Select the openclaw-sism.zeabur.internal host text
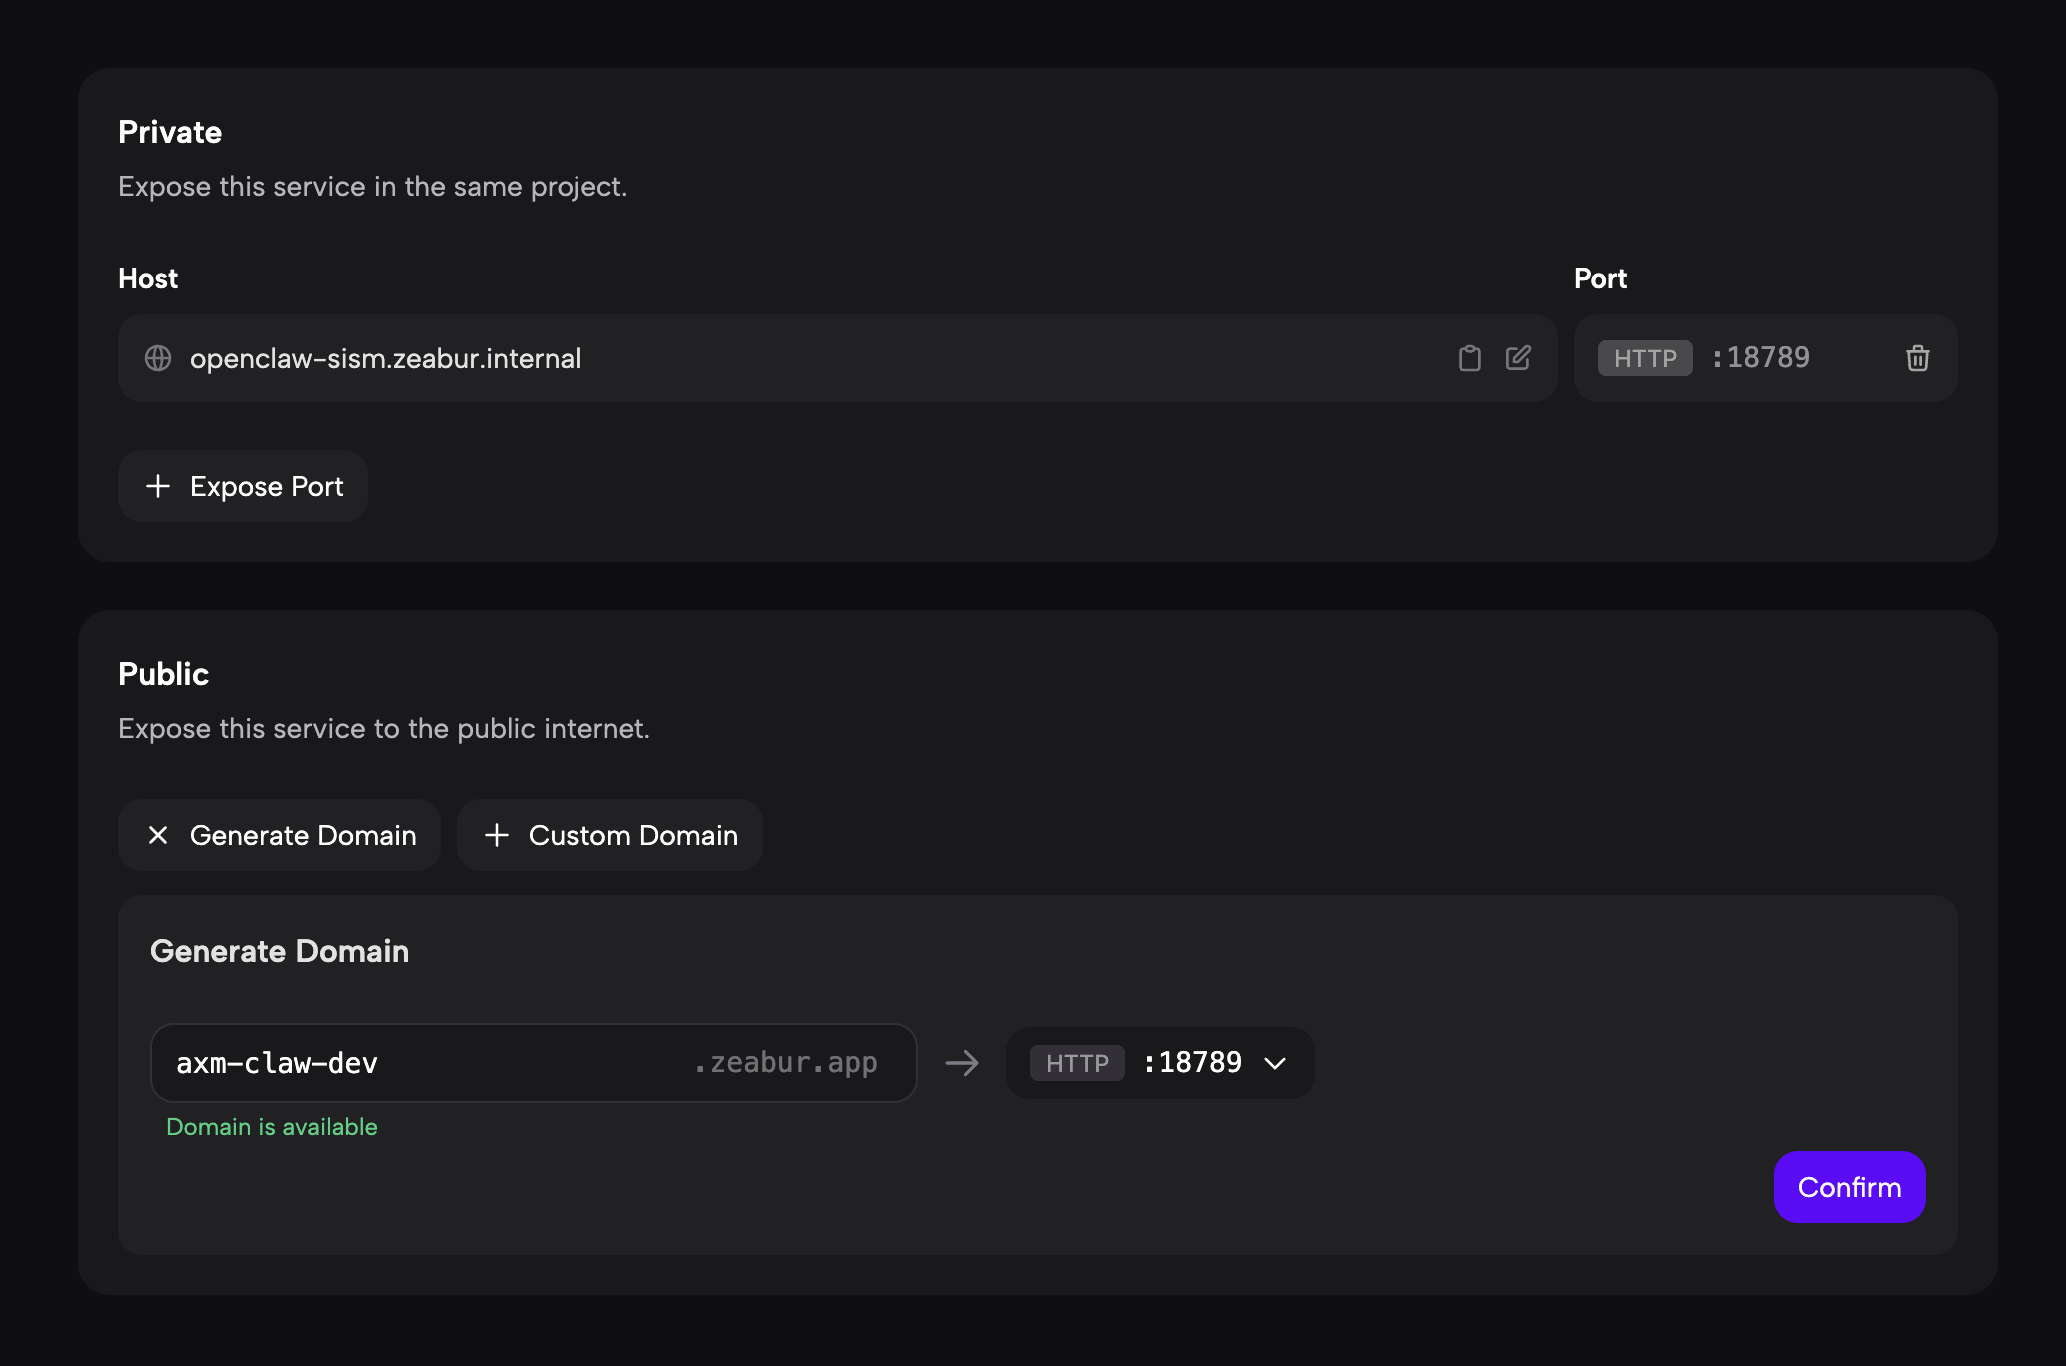Screen dimensions: 2066x1366 (x=385, y=358)
